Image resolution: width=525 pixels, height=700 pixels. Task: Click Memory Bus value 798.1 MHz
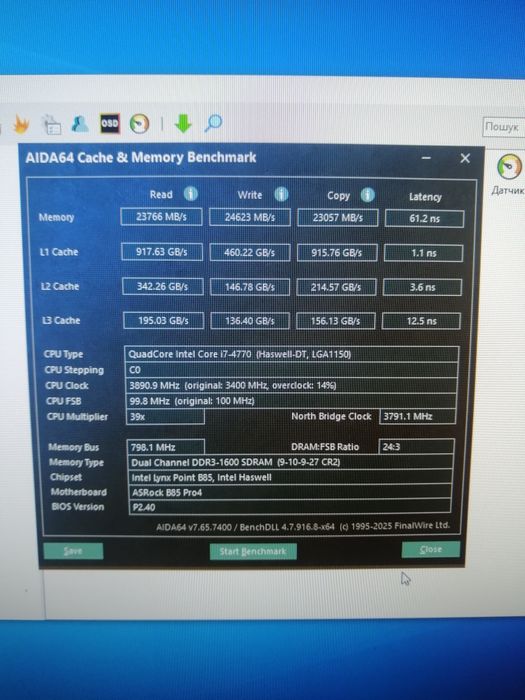point(166,447)
